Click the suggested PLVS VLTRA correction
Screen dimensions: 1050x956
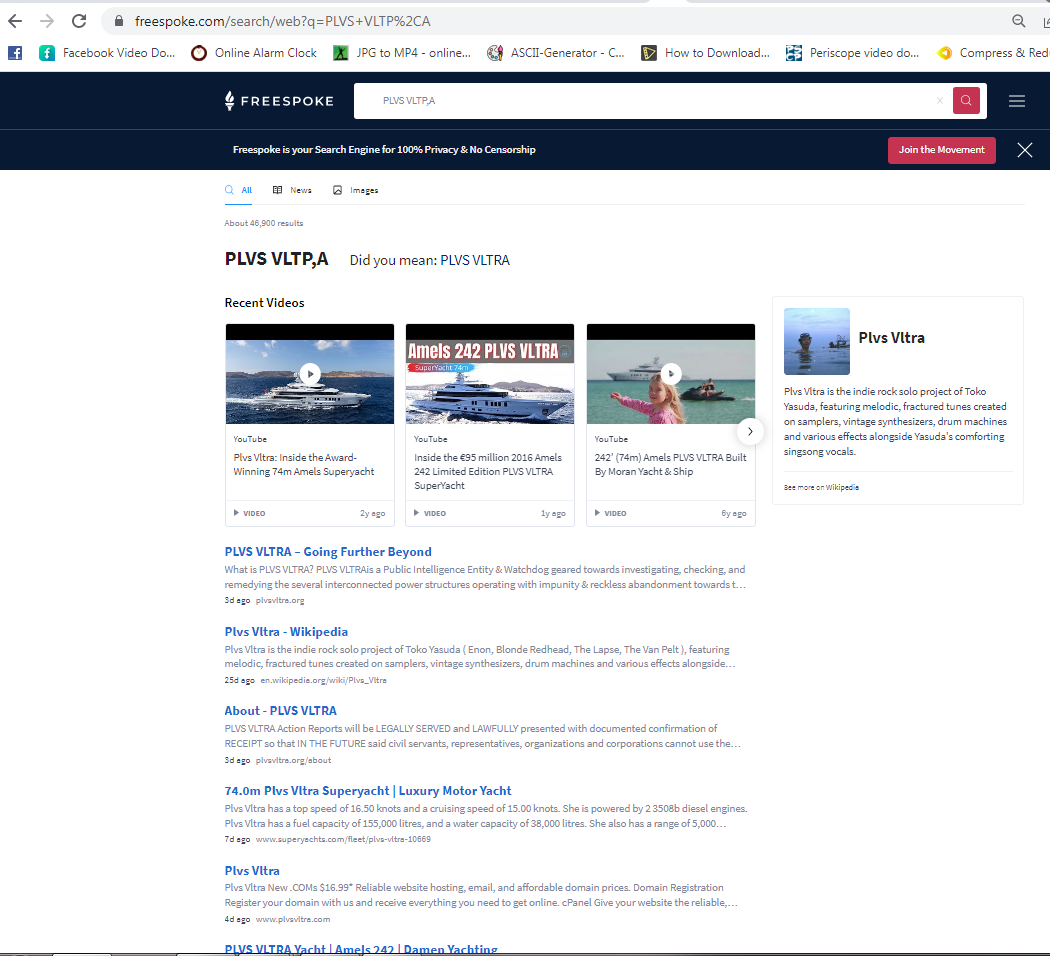(475, 260)
